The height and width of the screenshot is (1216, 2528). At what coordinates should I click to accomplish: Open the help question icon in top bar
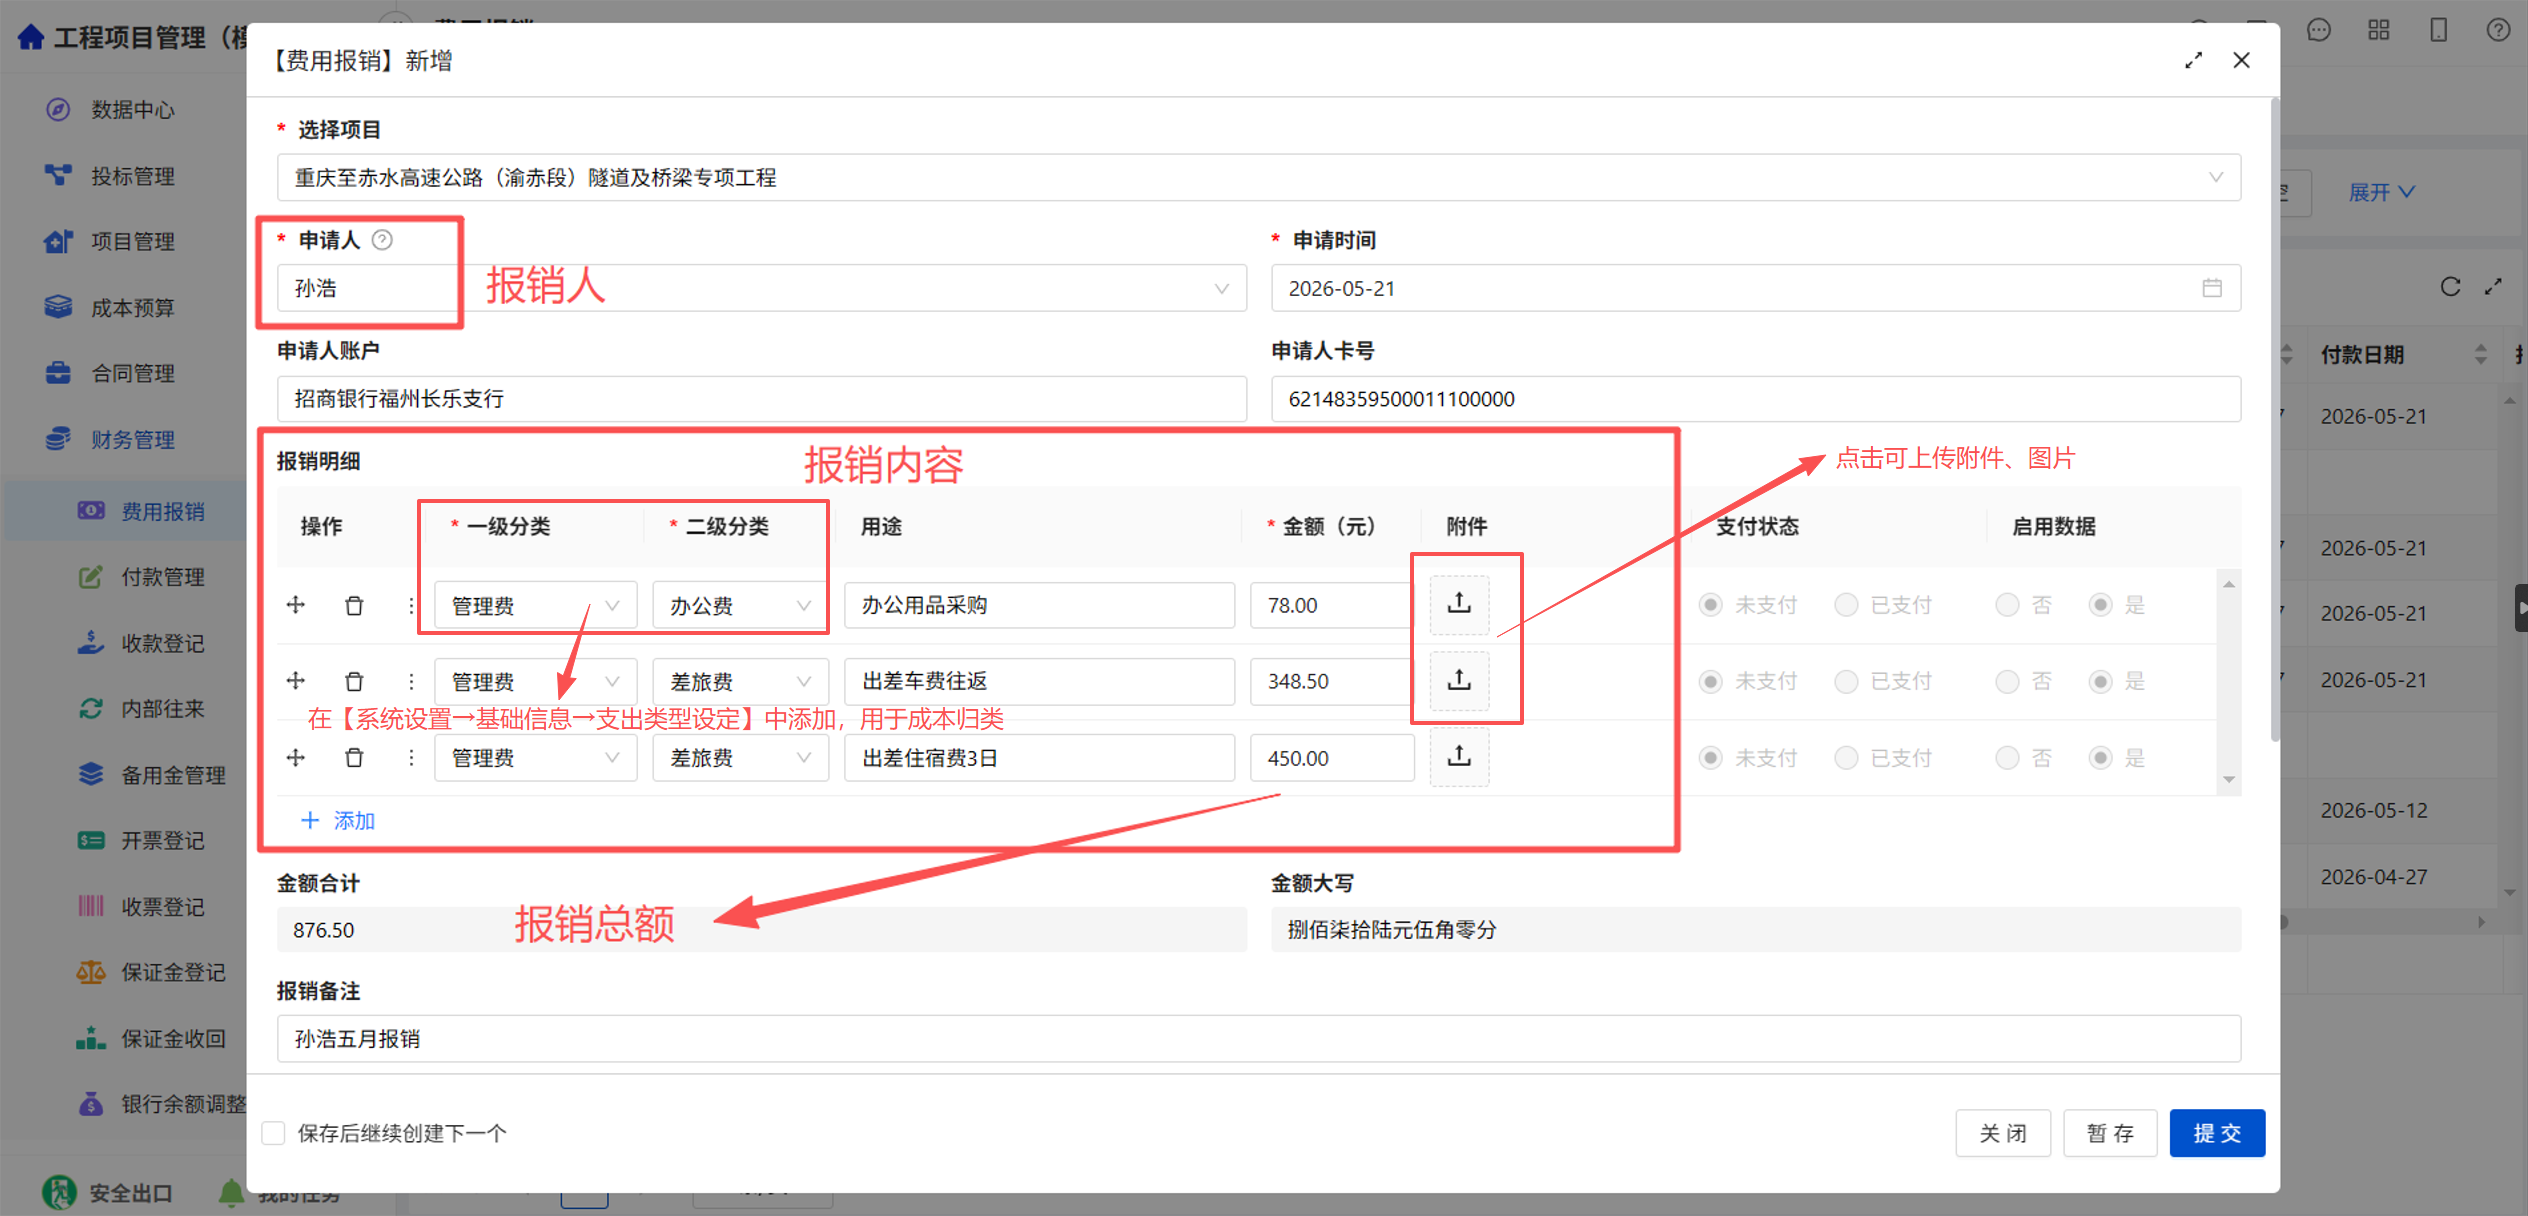point(2498,30)
